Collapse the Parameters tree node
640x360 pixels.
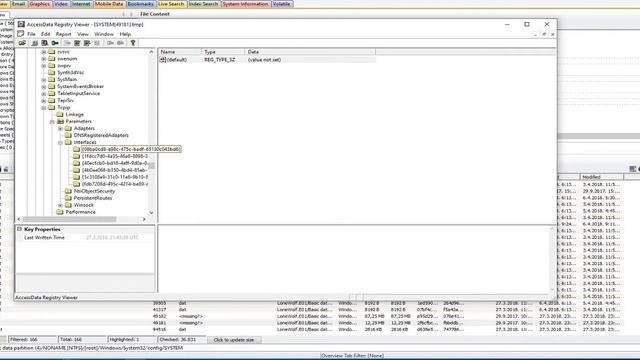point(52,122)
